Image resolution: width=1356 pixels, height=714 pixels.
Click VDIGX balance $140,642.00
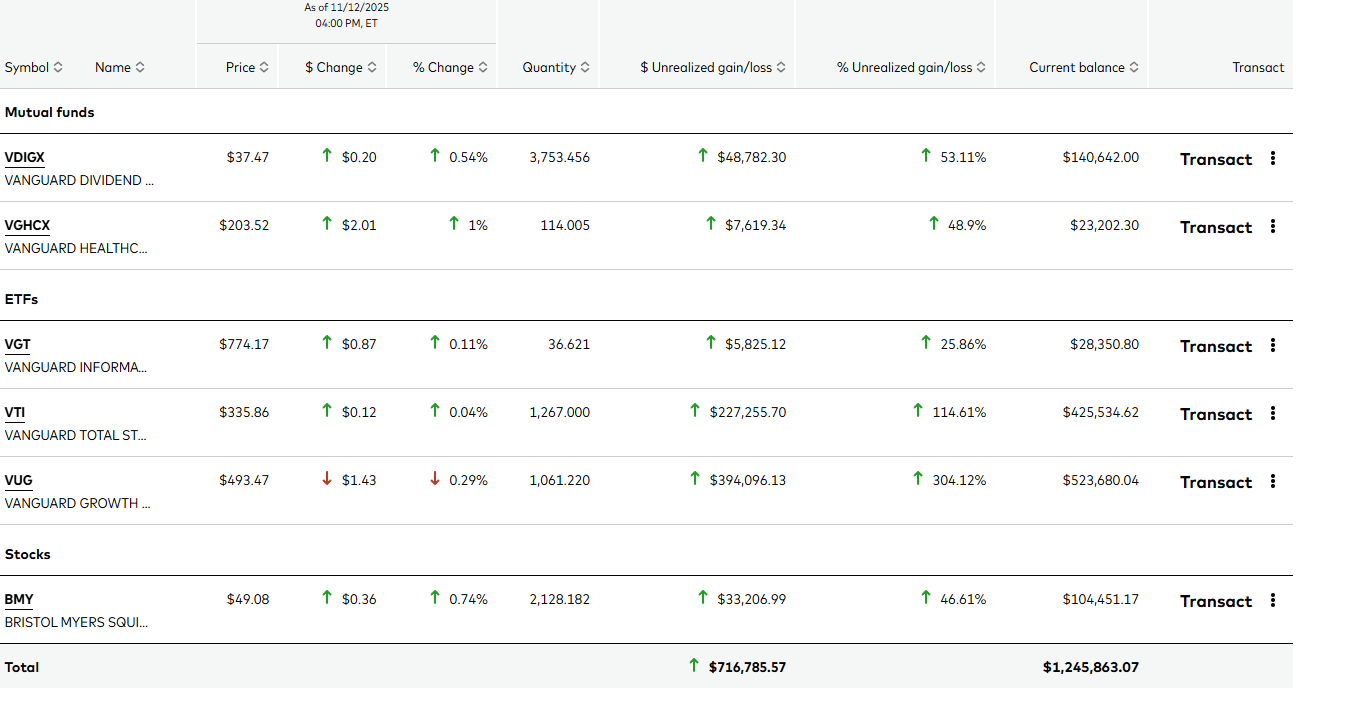click(x=1101, y=157)
